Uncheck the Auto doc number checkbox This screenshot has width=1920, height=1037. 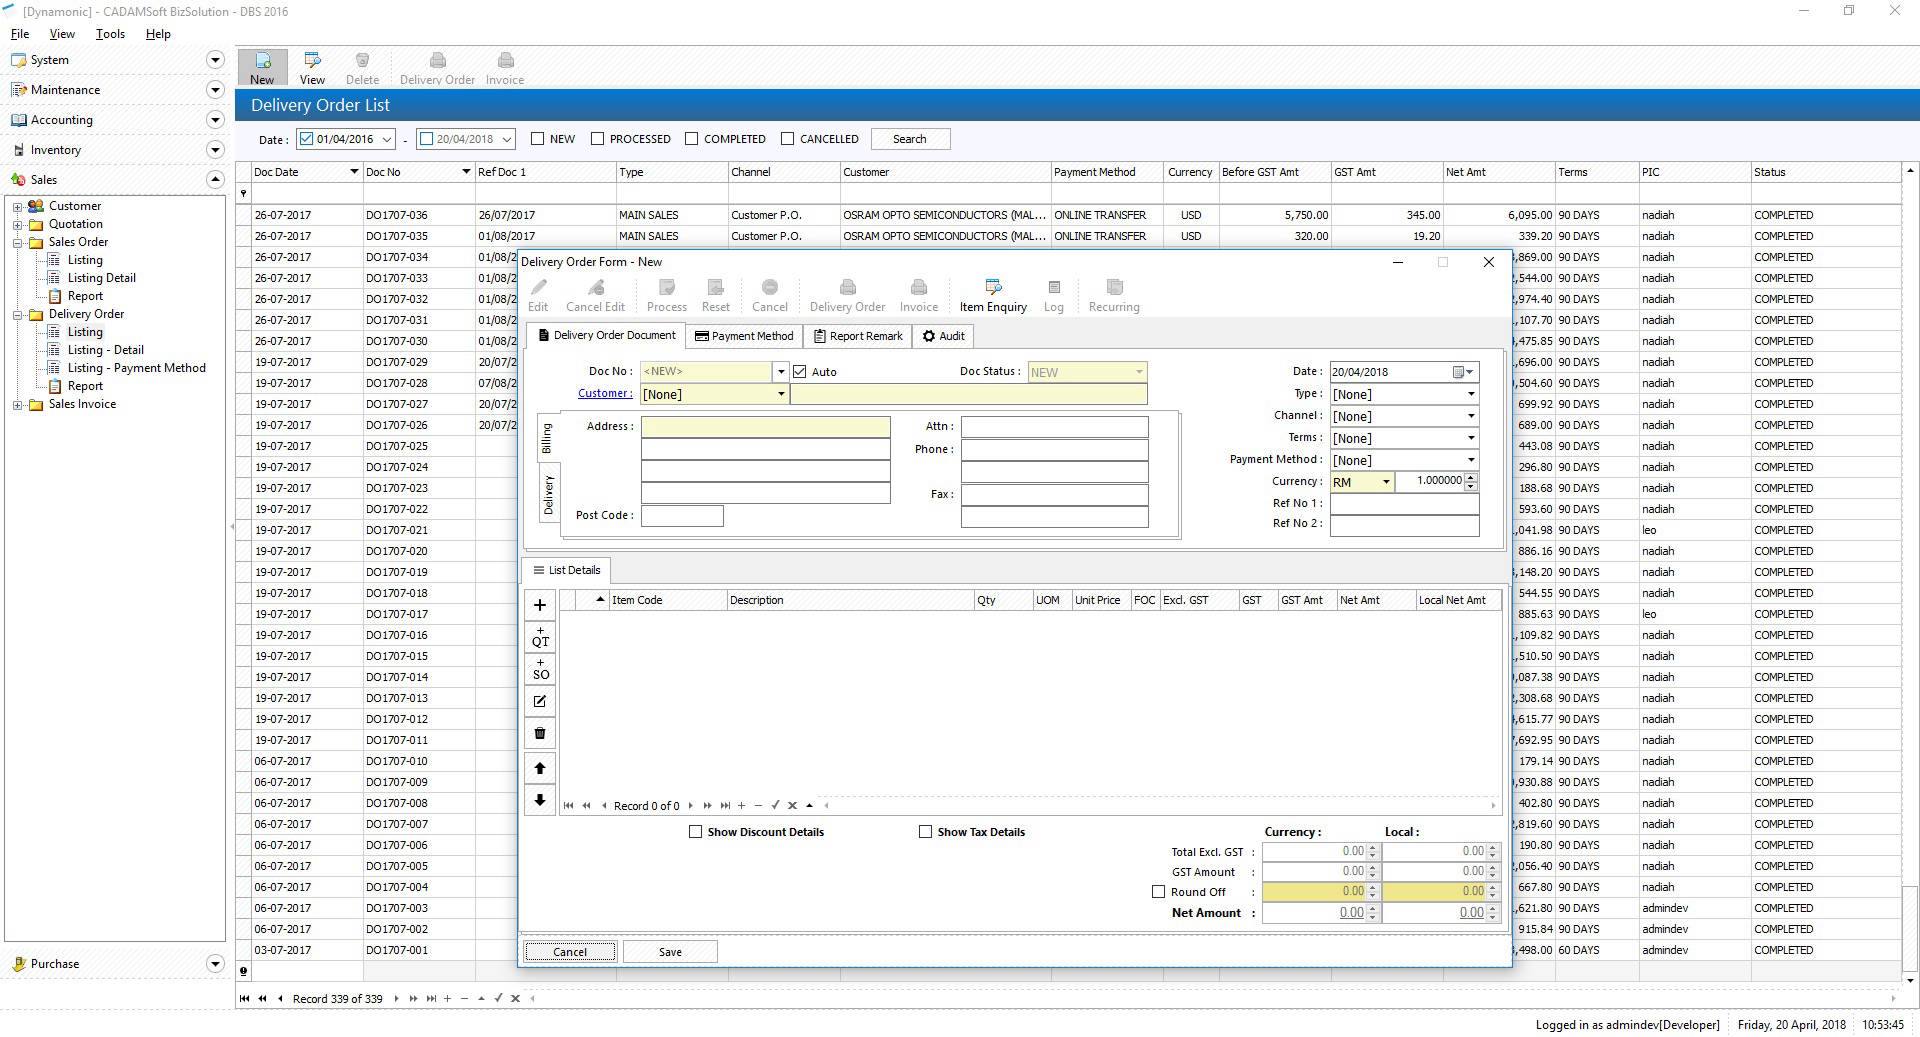click(800, 372)
